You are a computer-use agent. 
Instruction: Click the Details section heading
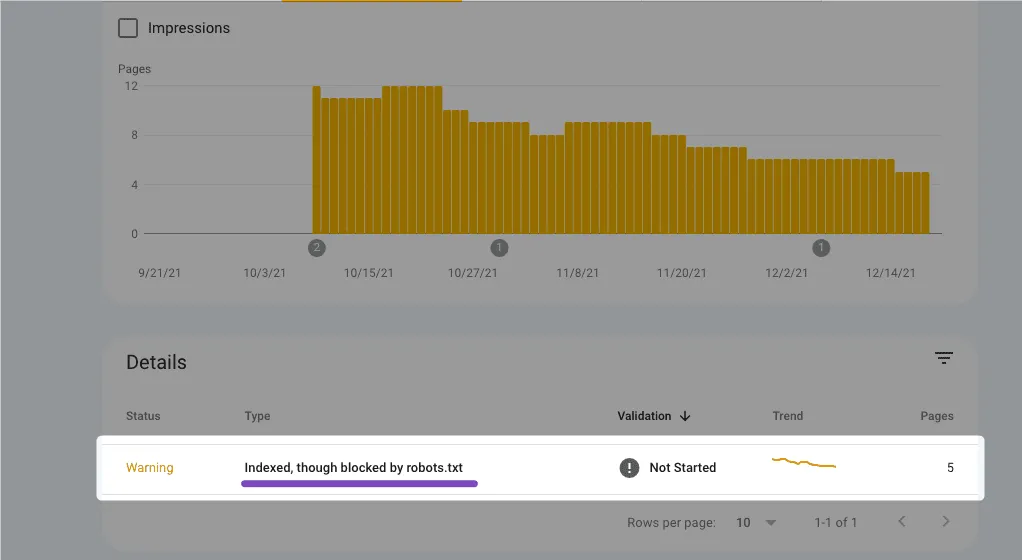pos(156,362)
